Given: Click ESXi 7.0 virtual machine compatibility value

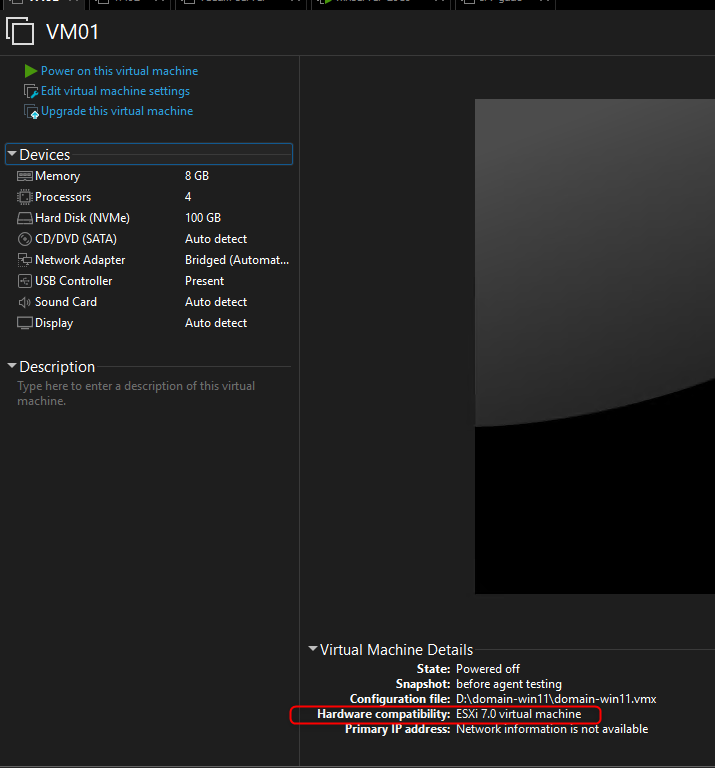Looking at the screenshot, I should tap(519, 715).
